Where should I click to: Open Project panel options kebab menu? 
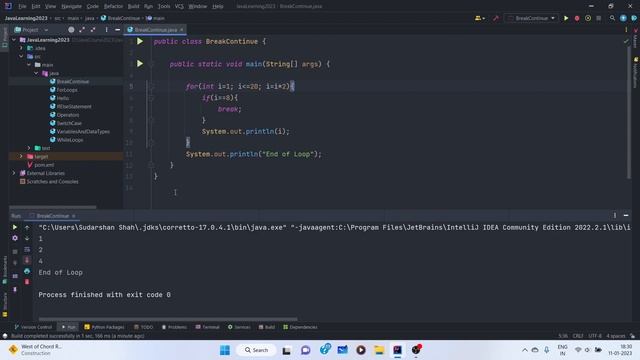pos(107,30)
